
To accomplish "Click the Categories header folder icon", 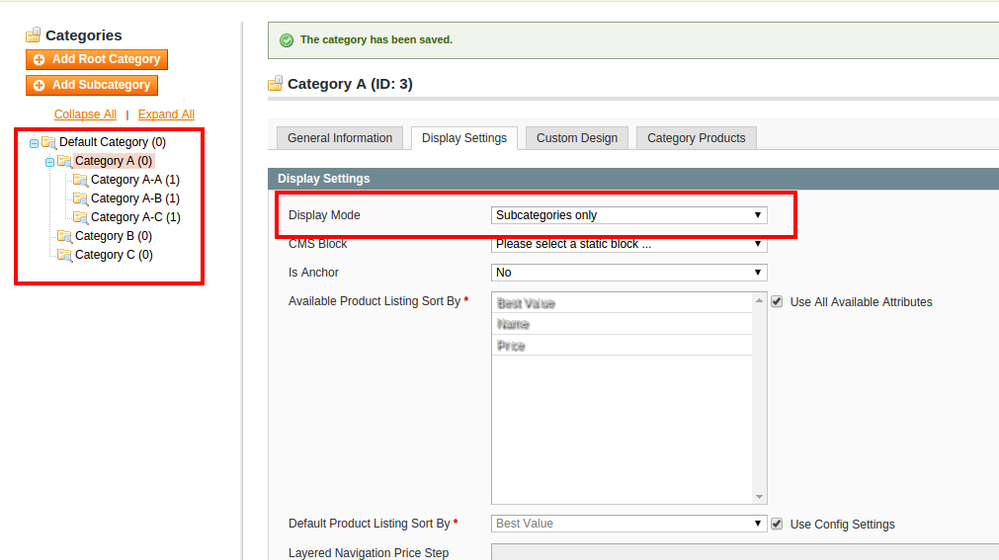I will pos(33,36).
